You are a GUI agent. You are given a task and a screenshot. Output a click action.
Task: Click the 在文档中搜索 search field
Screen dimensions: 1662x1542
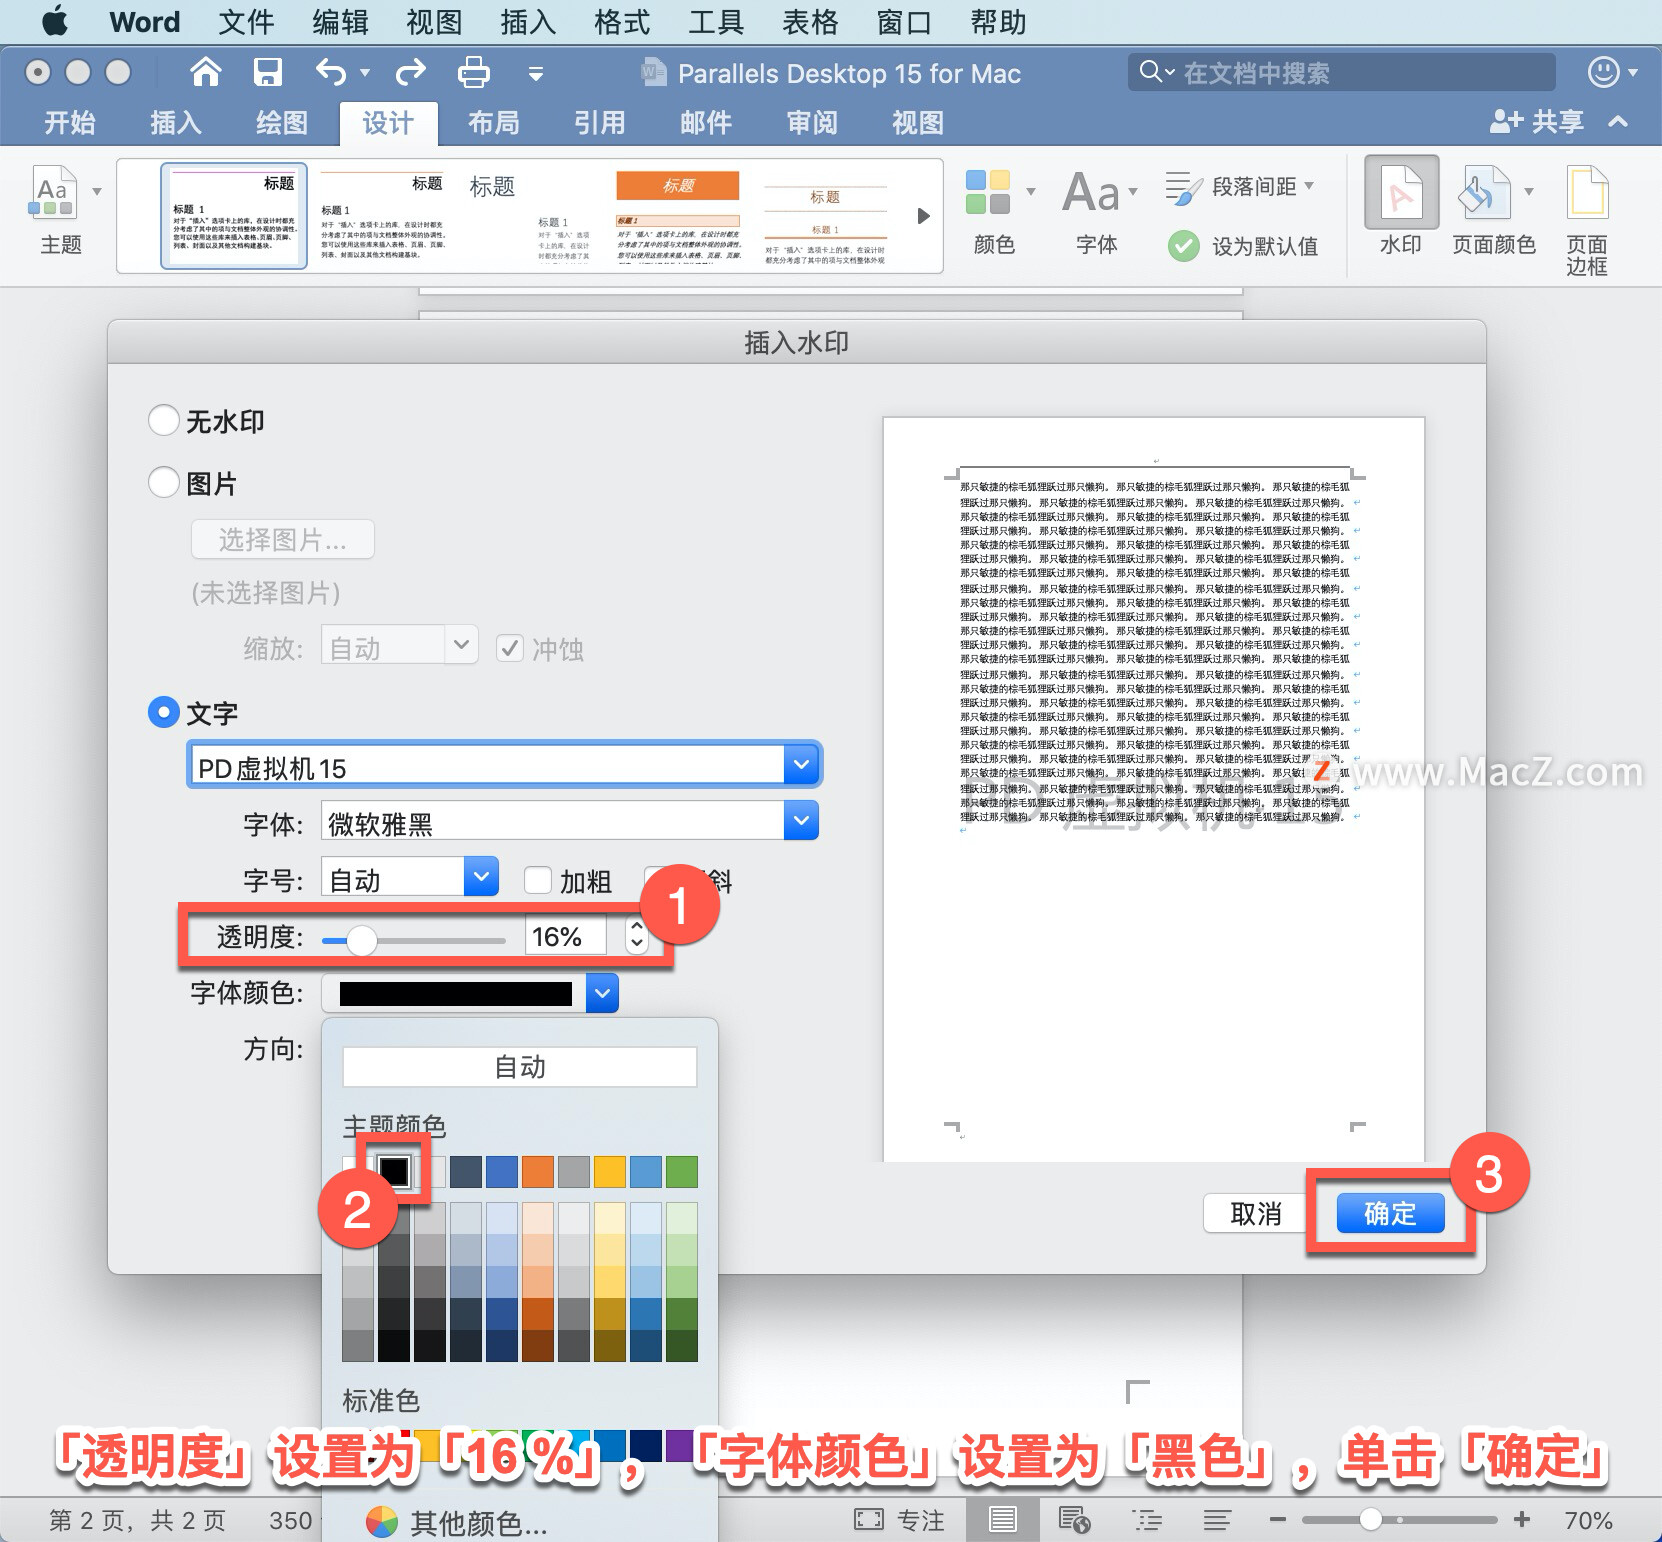tap(1340, 71)
